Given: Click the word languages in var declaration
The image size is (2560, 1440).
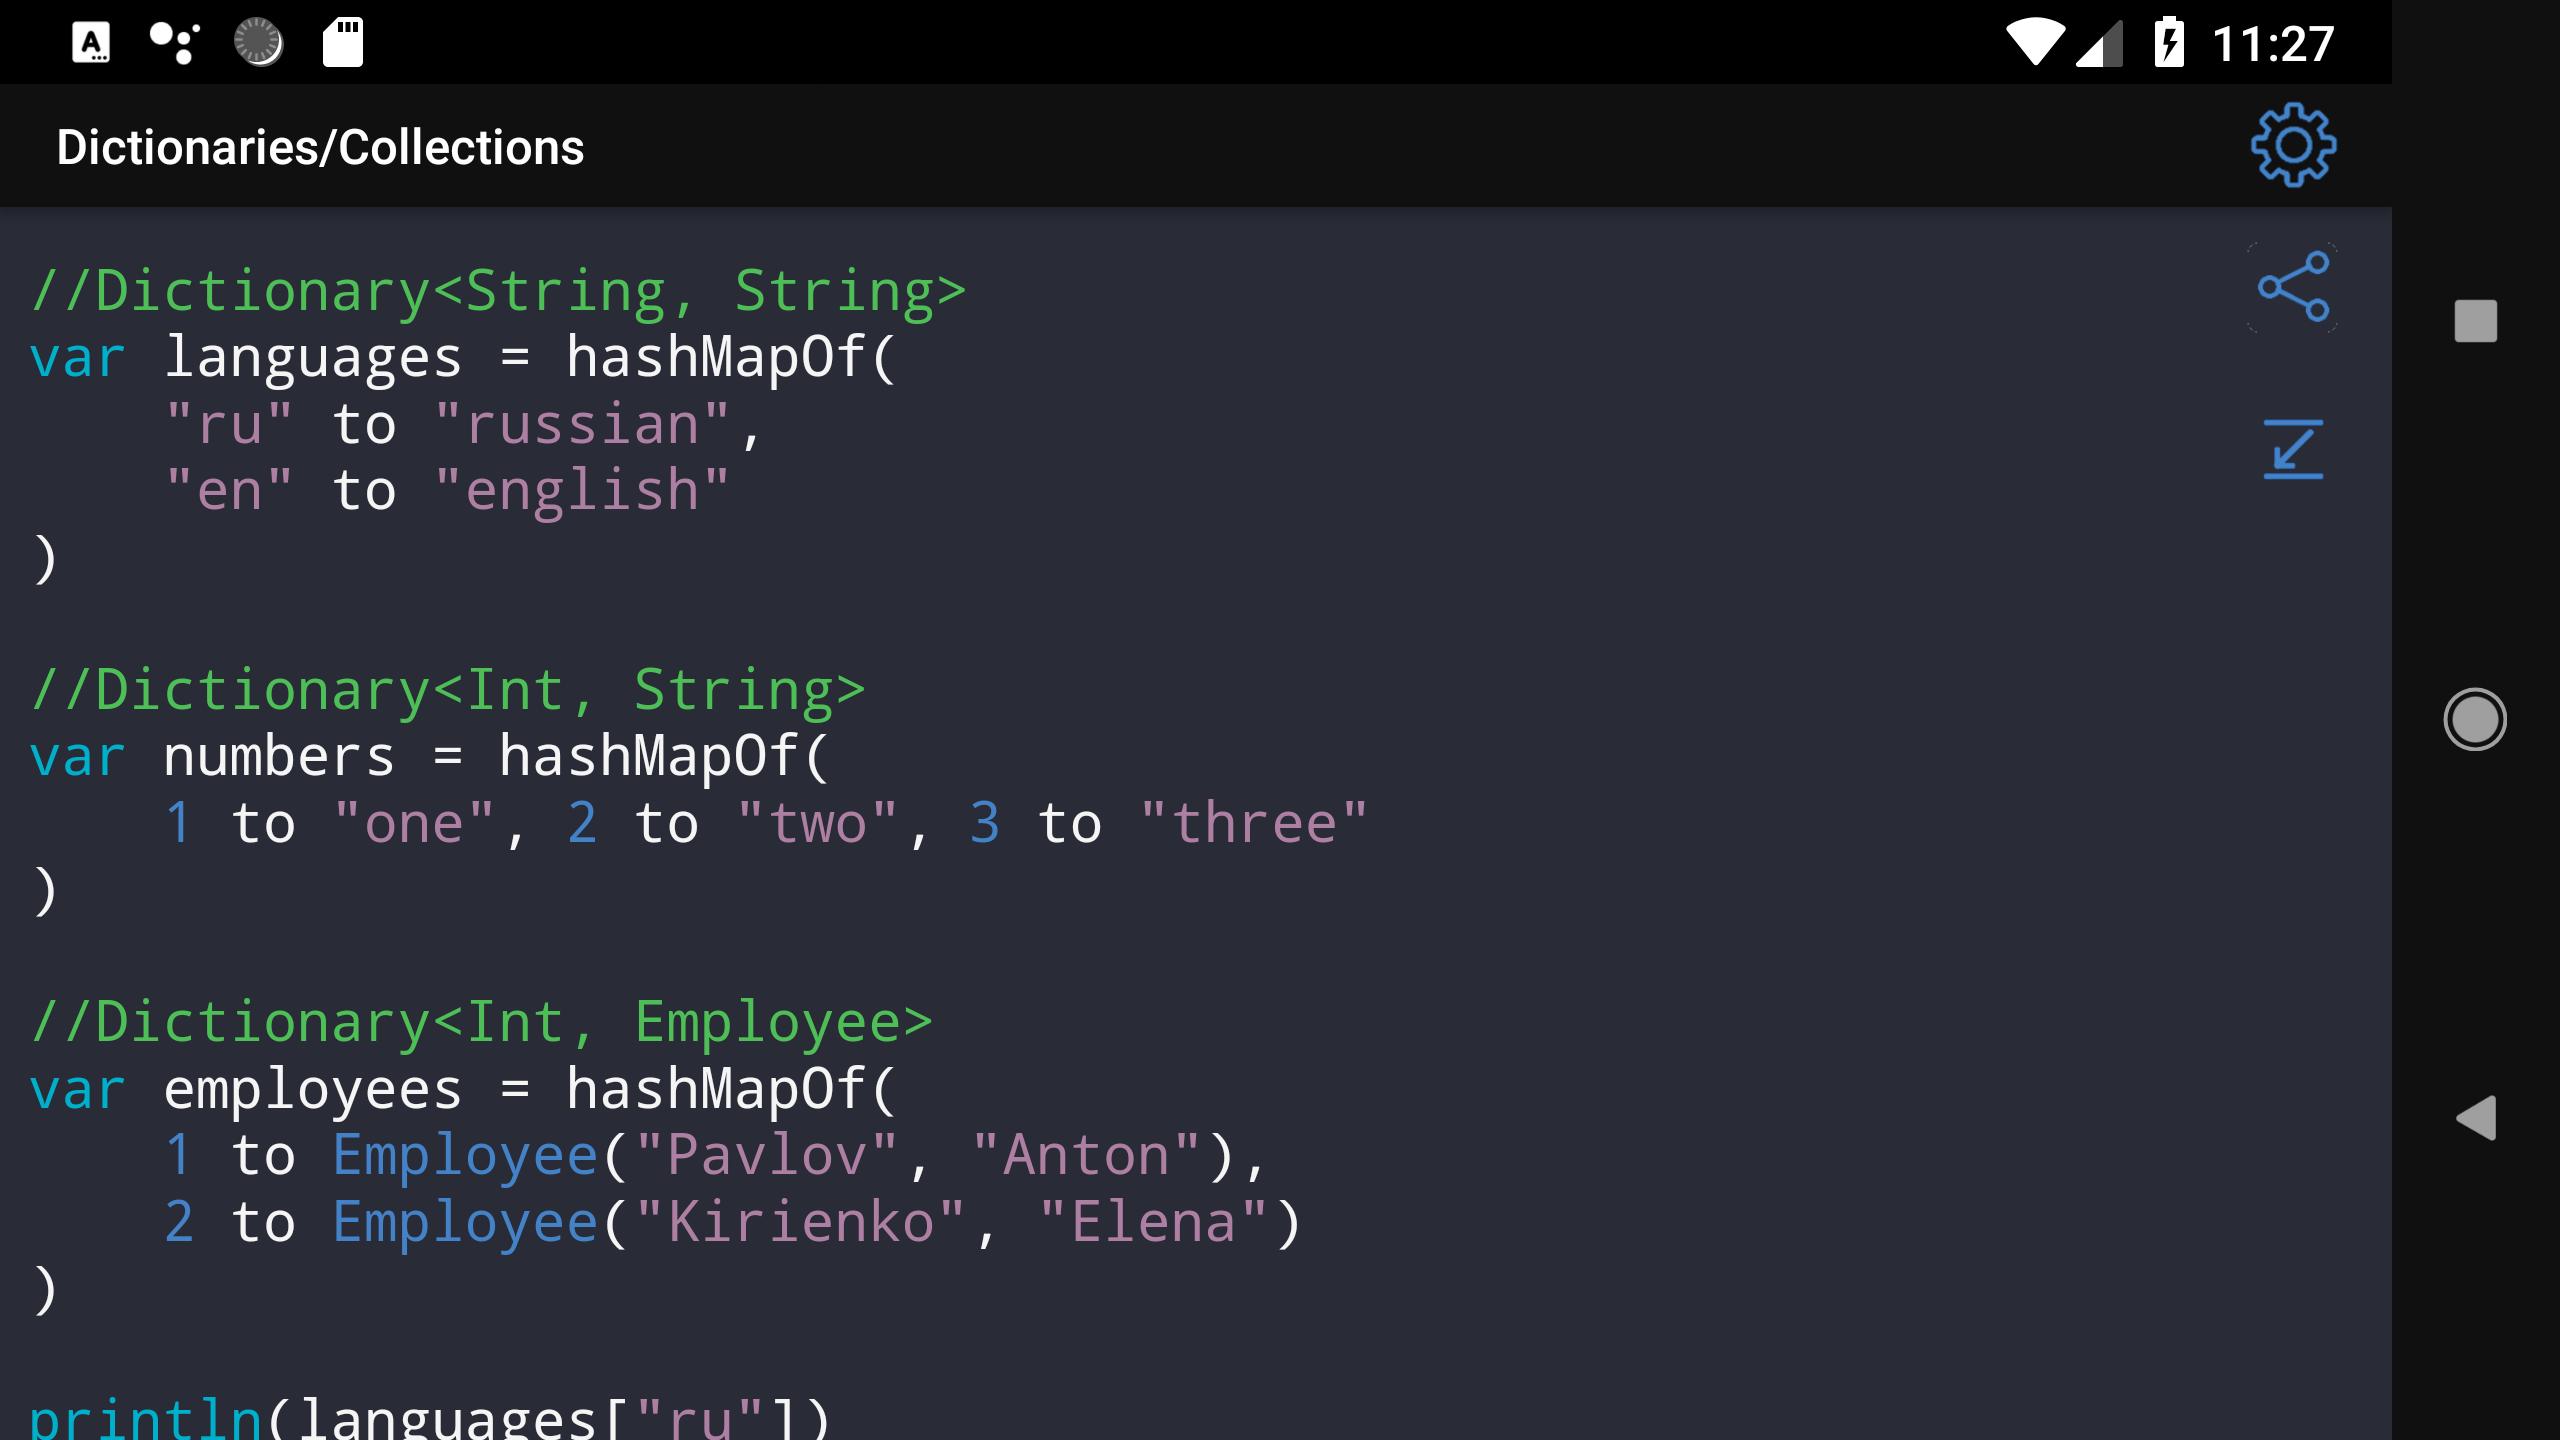Looking at the screenshot, I should (313, 358).
